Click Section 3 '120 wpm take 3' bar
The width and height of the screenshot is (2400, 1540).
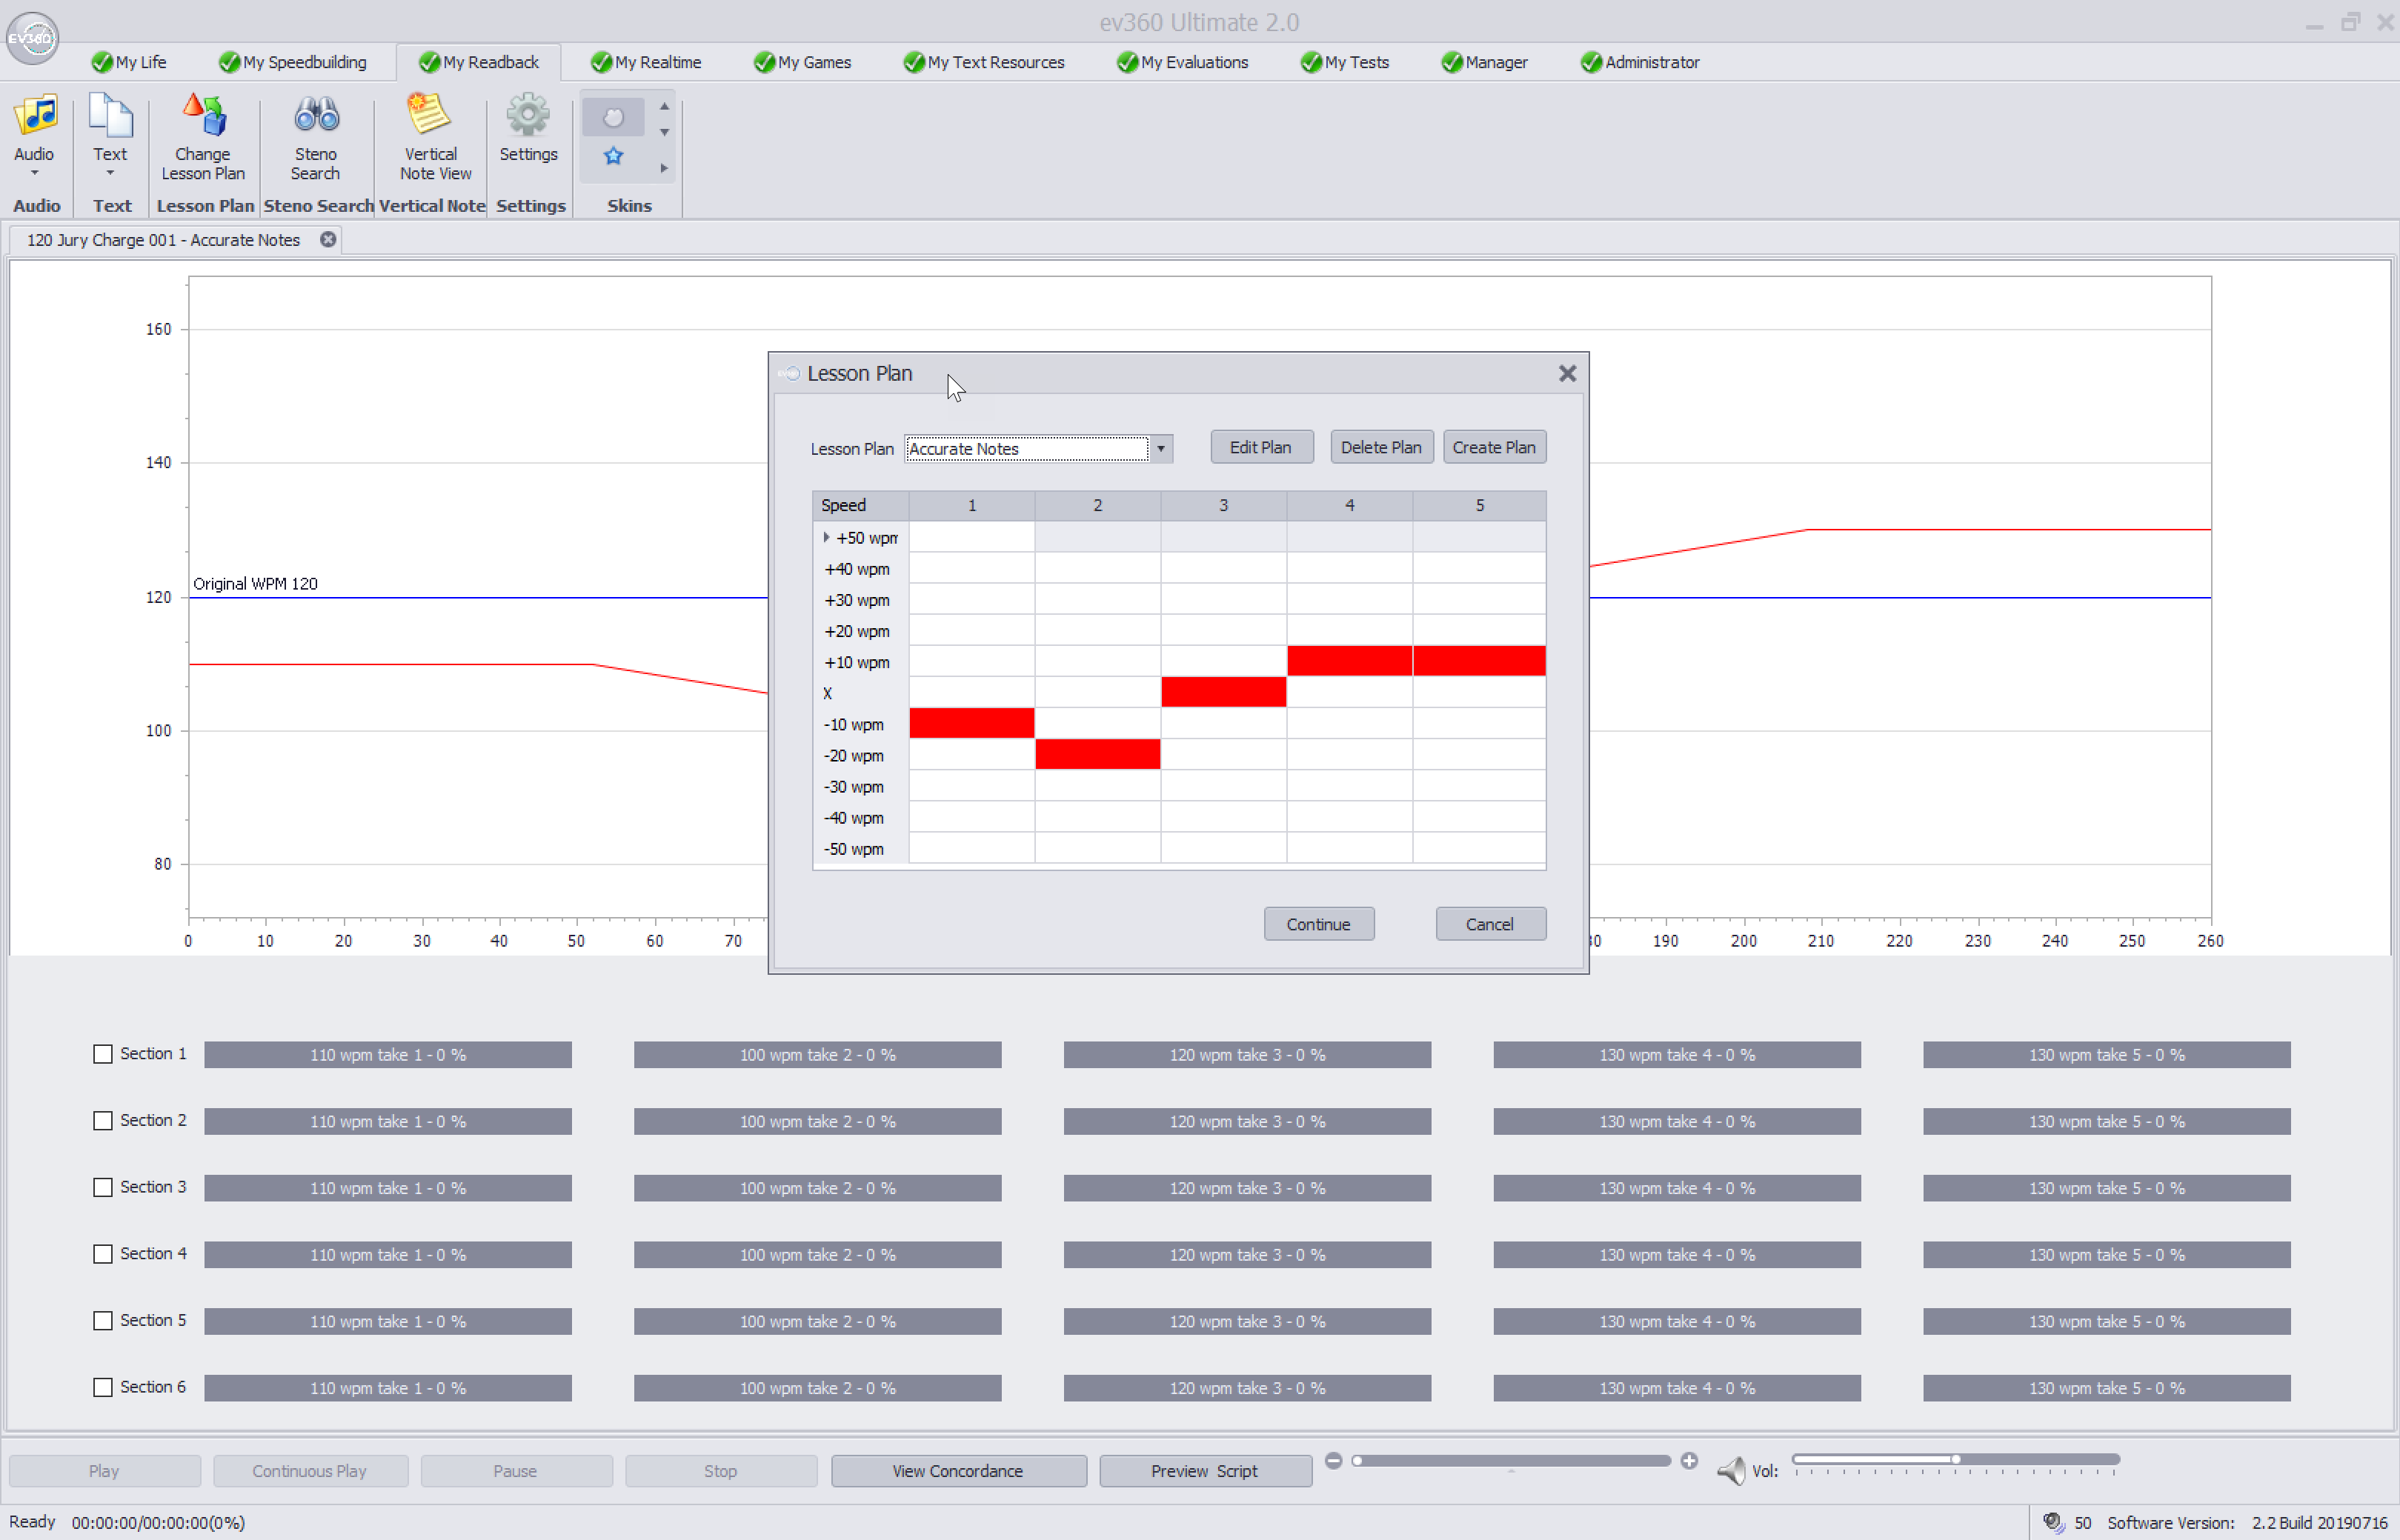coord(1247,1188)
